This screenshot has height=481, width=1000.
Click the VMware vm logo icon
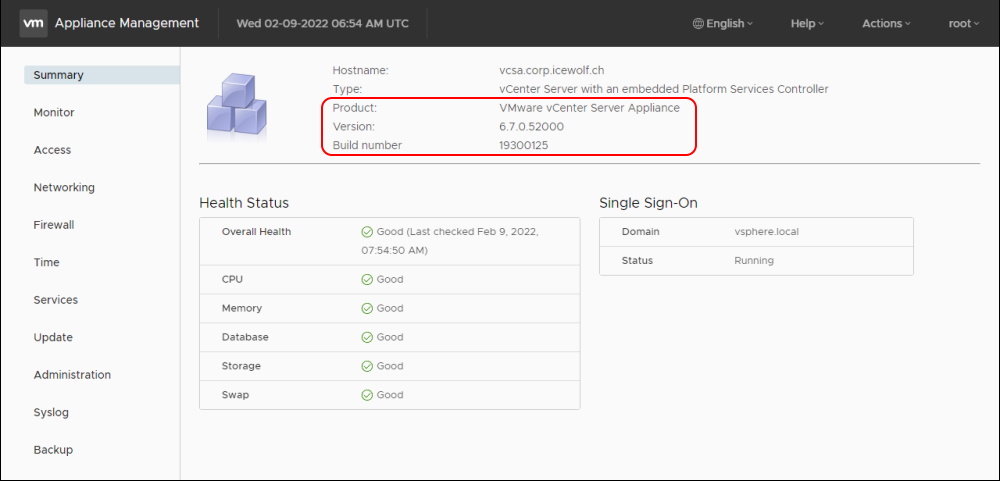pyautogui.click(x=33, y=24)
